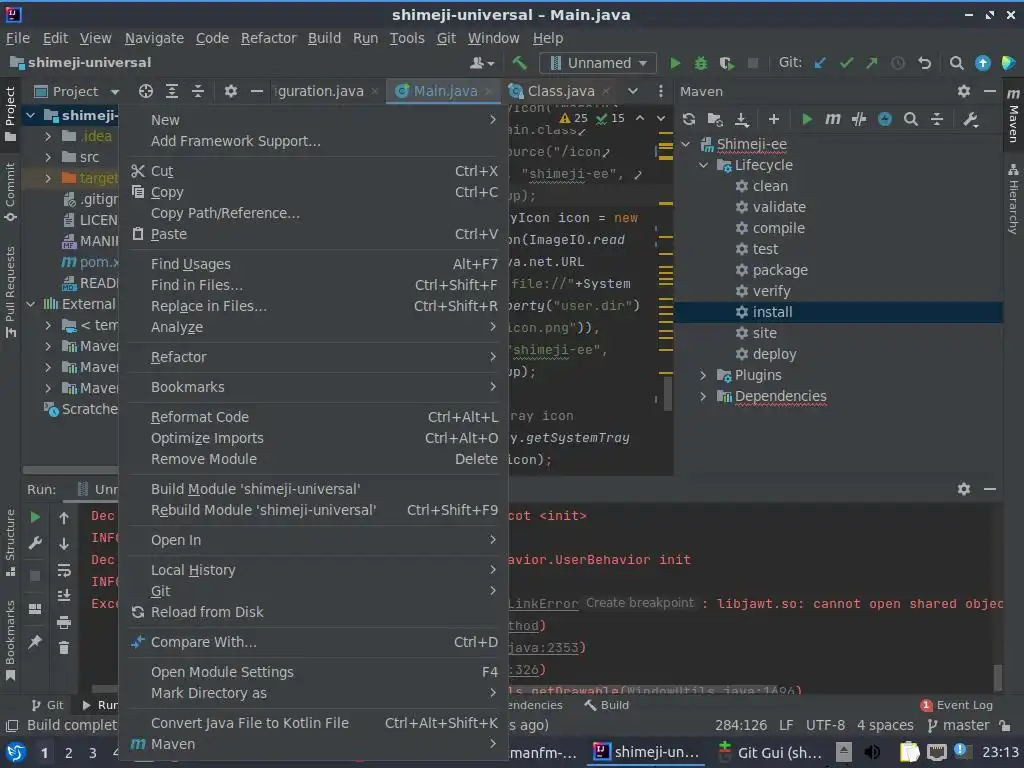This screenshot has width=1024, height=768.
Task: Open Search Everywhere magnifier in toolbar
Action: [956, 63]
